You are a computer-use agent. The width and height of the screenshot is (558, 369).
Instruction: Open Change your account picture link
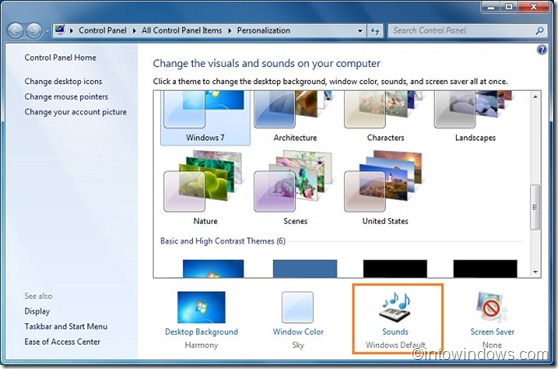(x=75, y=112)
